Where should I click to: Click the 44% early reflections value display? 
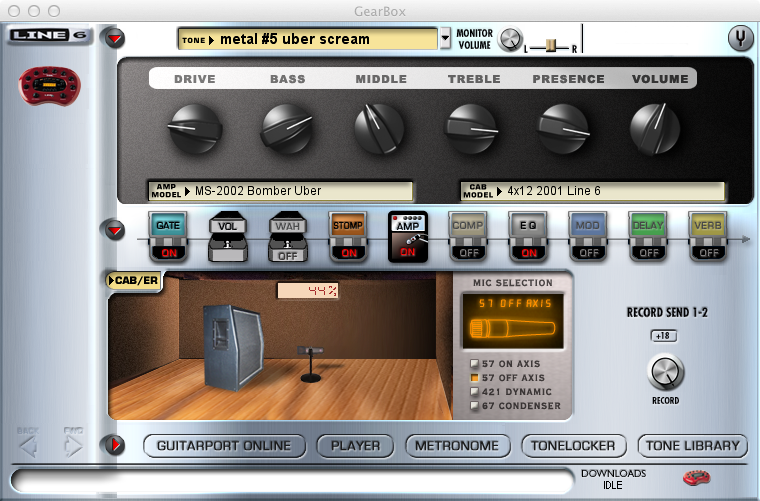[x=308, y=291]
